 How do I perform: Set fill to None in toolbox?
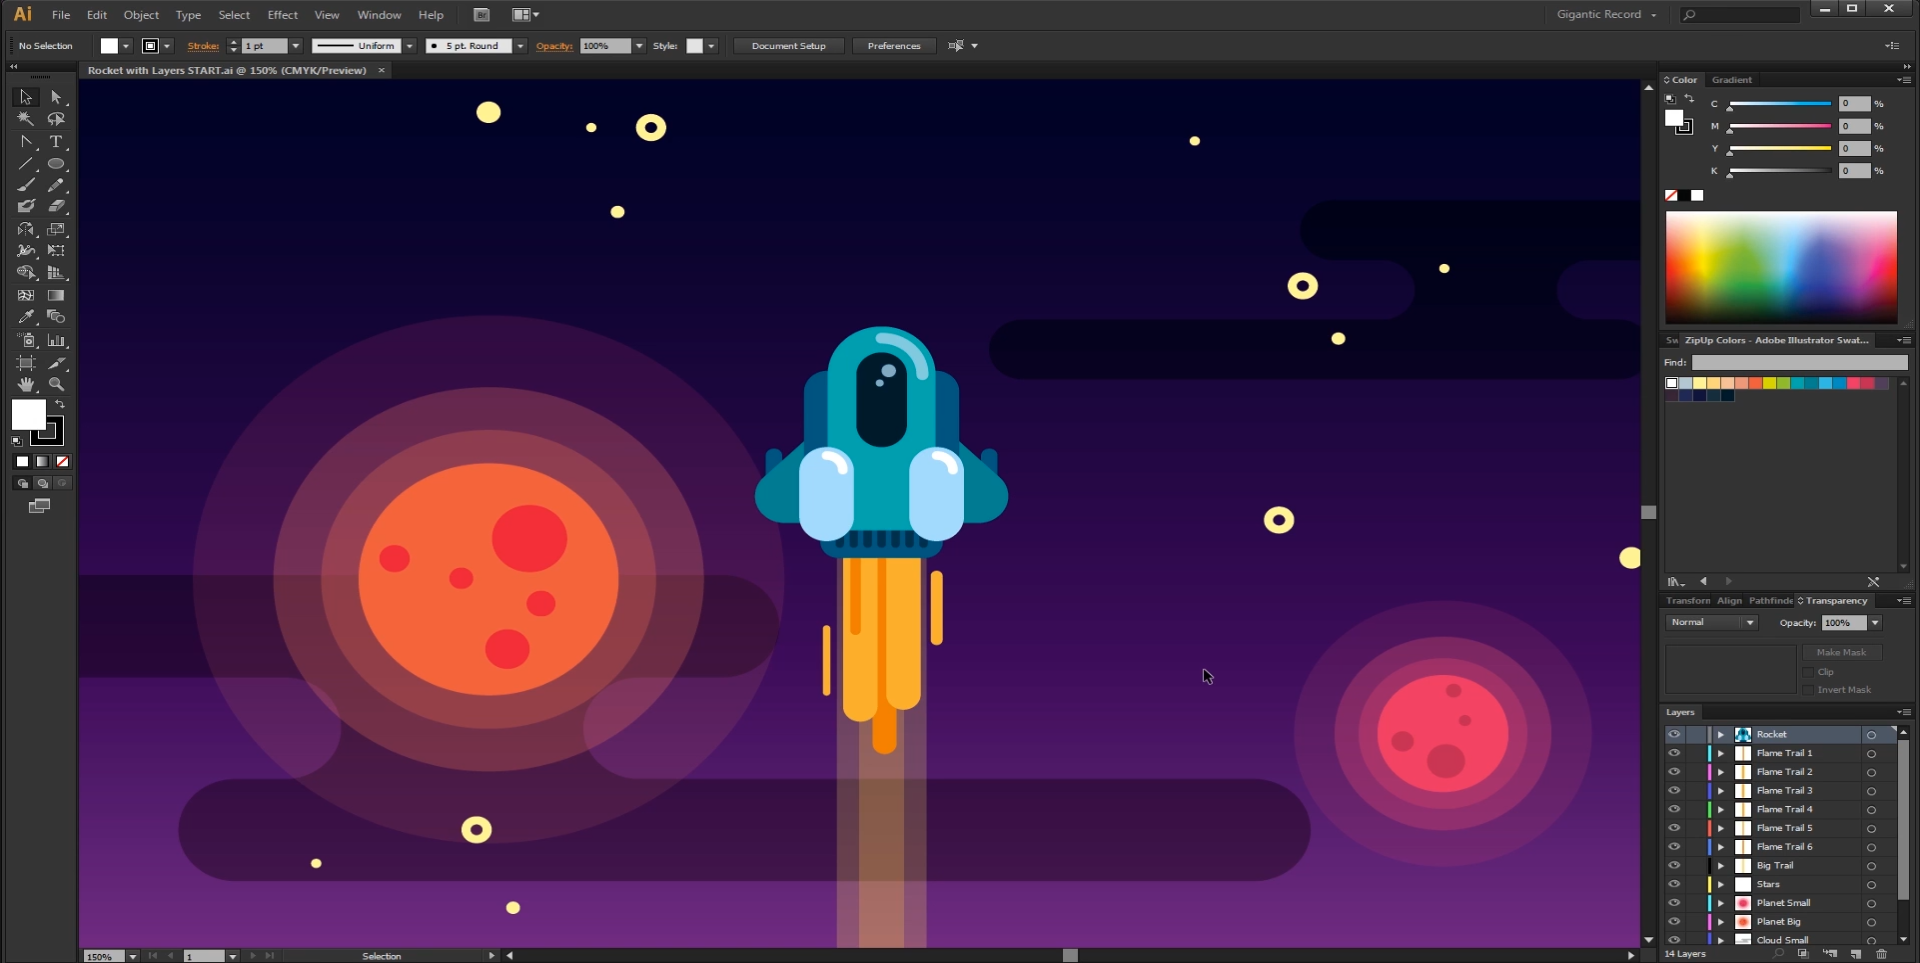click(x=63, y=461)
